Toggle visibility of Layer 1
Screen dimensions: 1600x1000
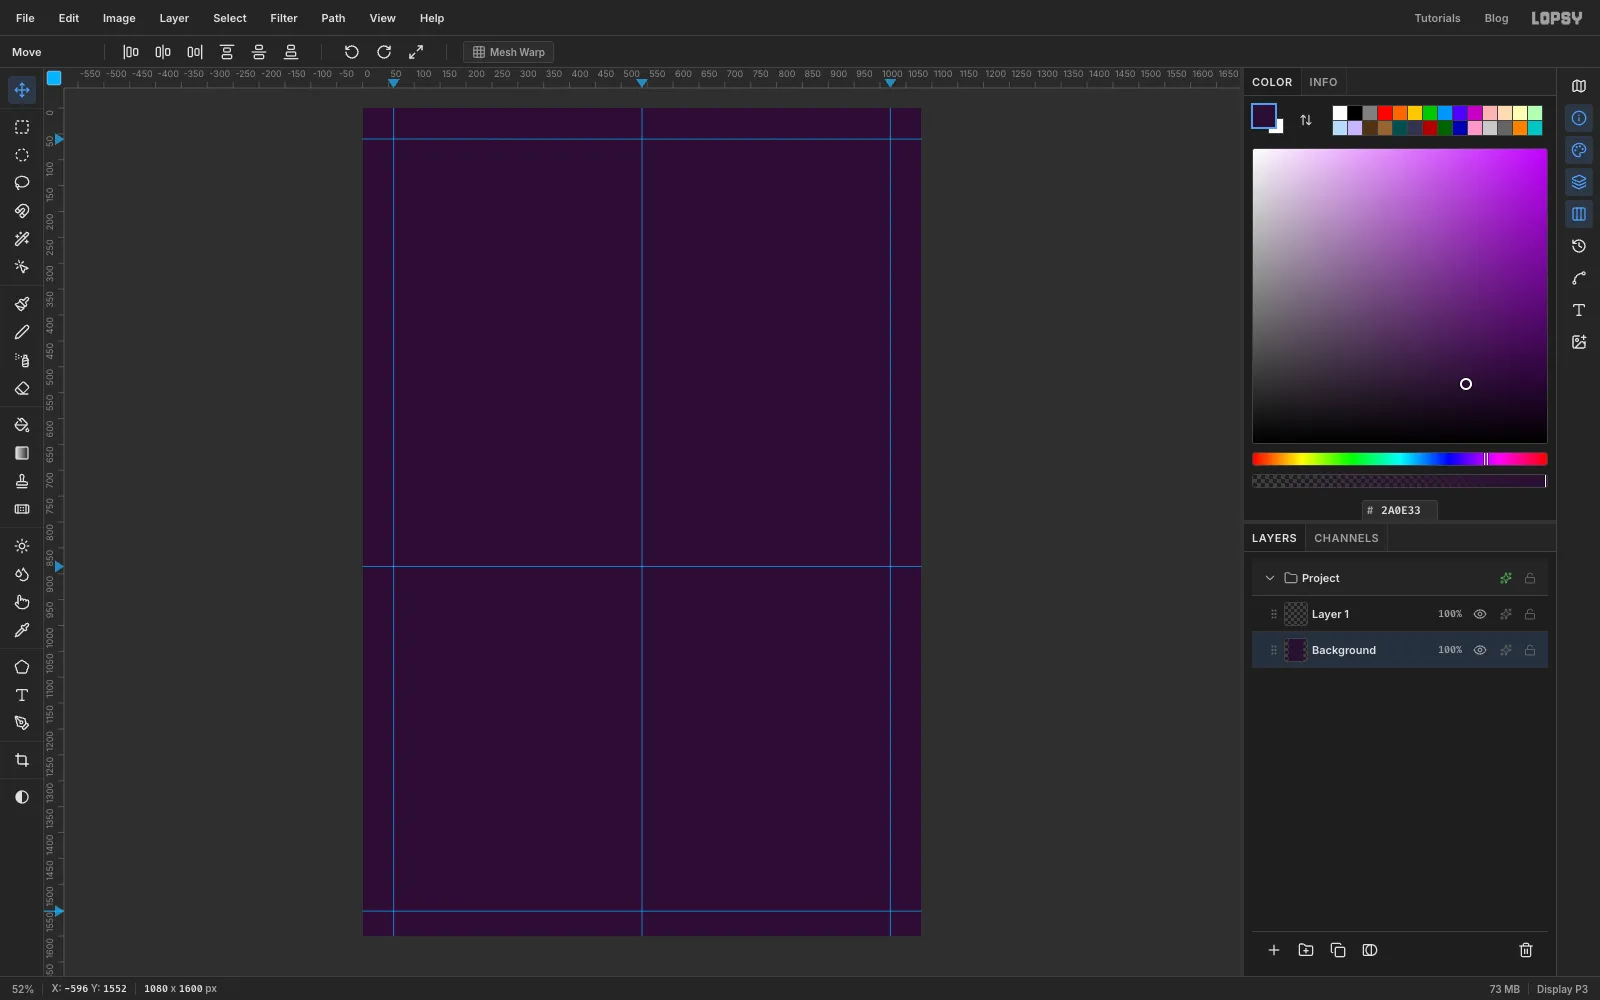coord(1480,614)
